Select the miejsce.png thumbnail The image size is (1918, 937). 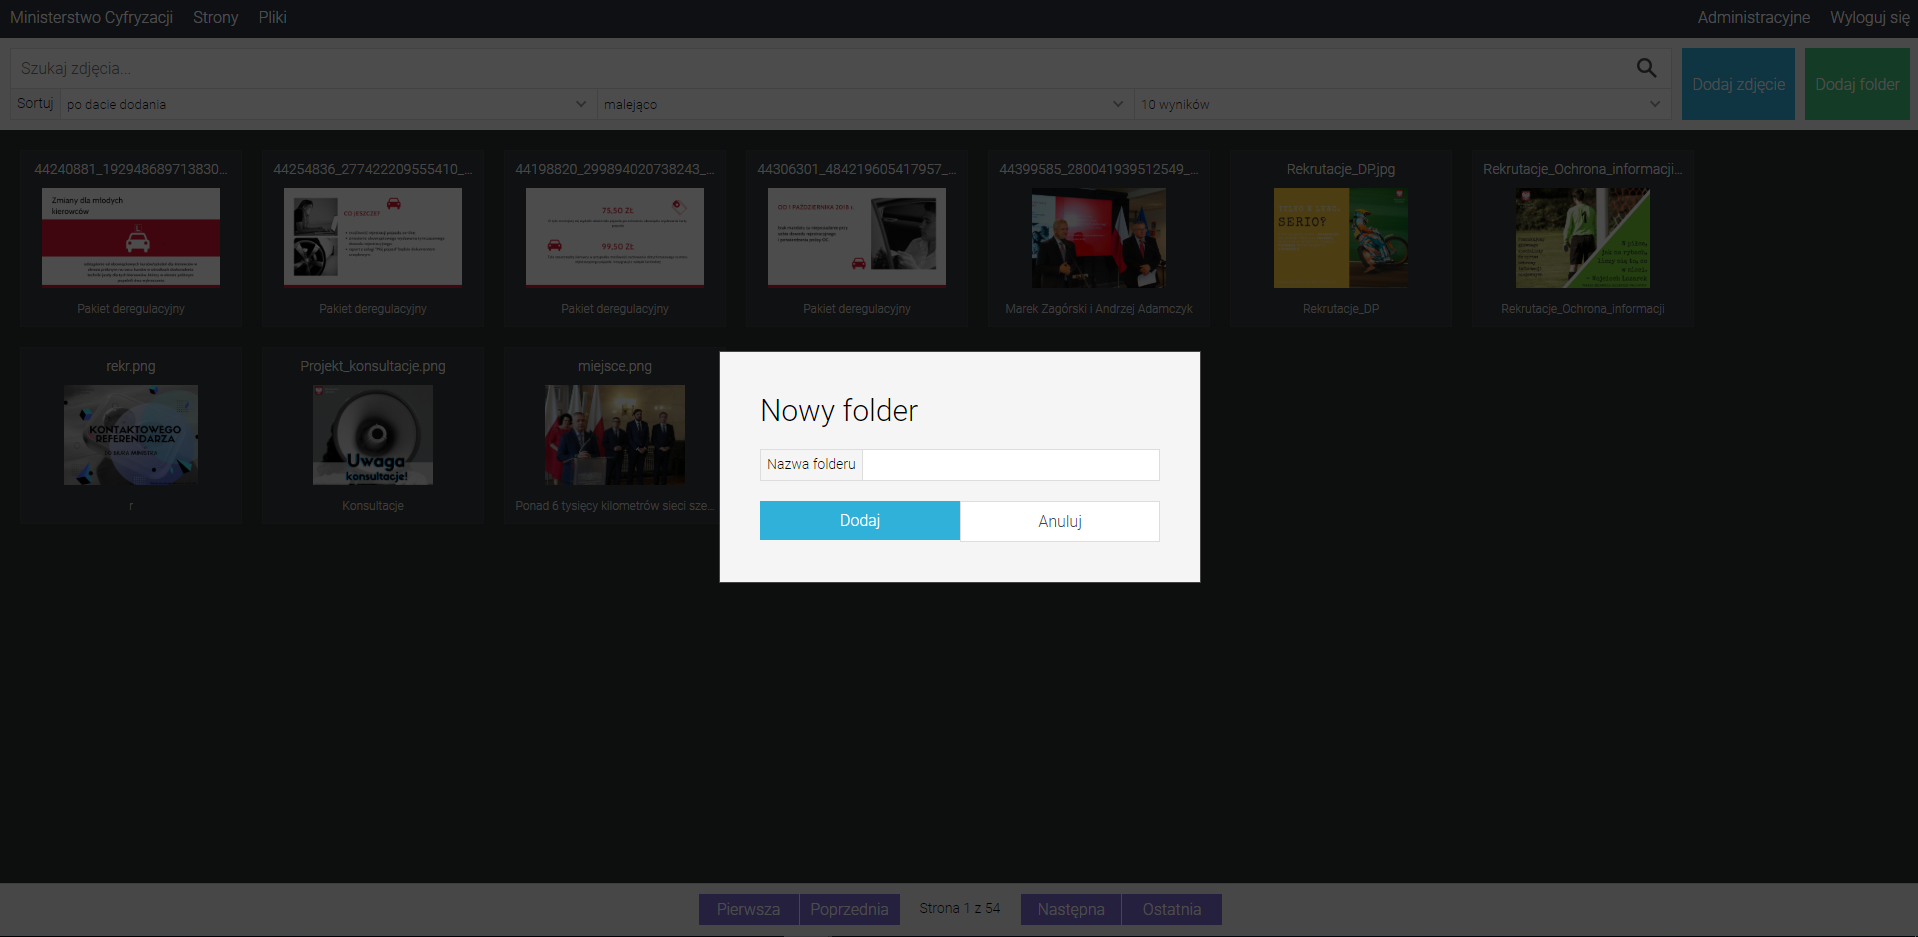[615, 435]
